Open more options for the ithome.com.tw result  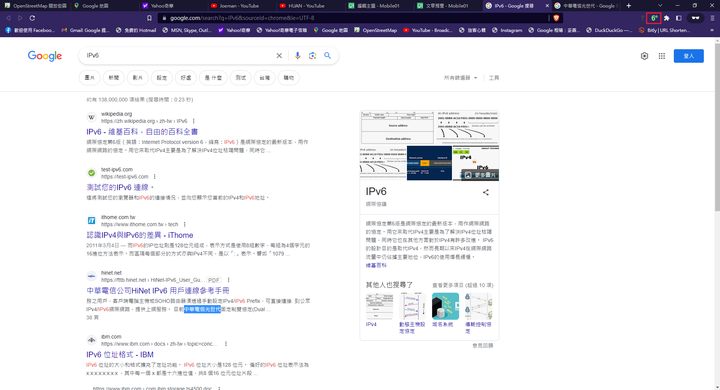pos(185,225)
